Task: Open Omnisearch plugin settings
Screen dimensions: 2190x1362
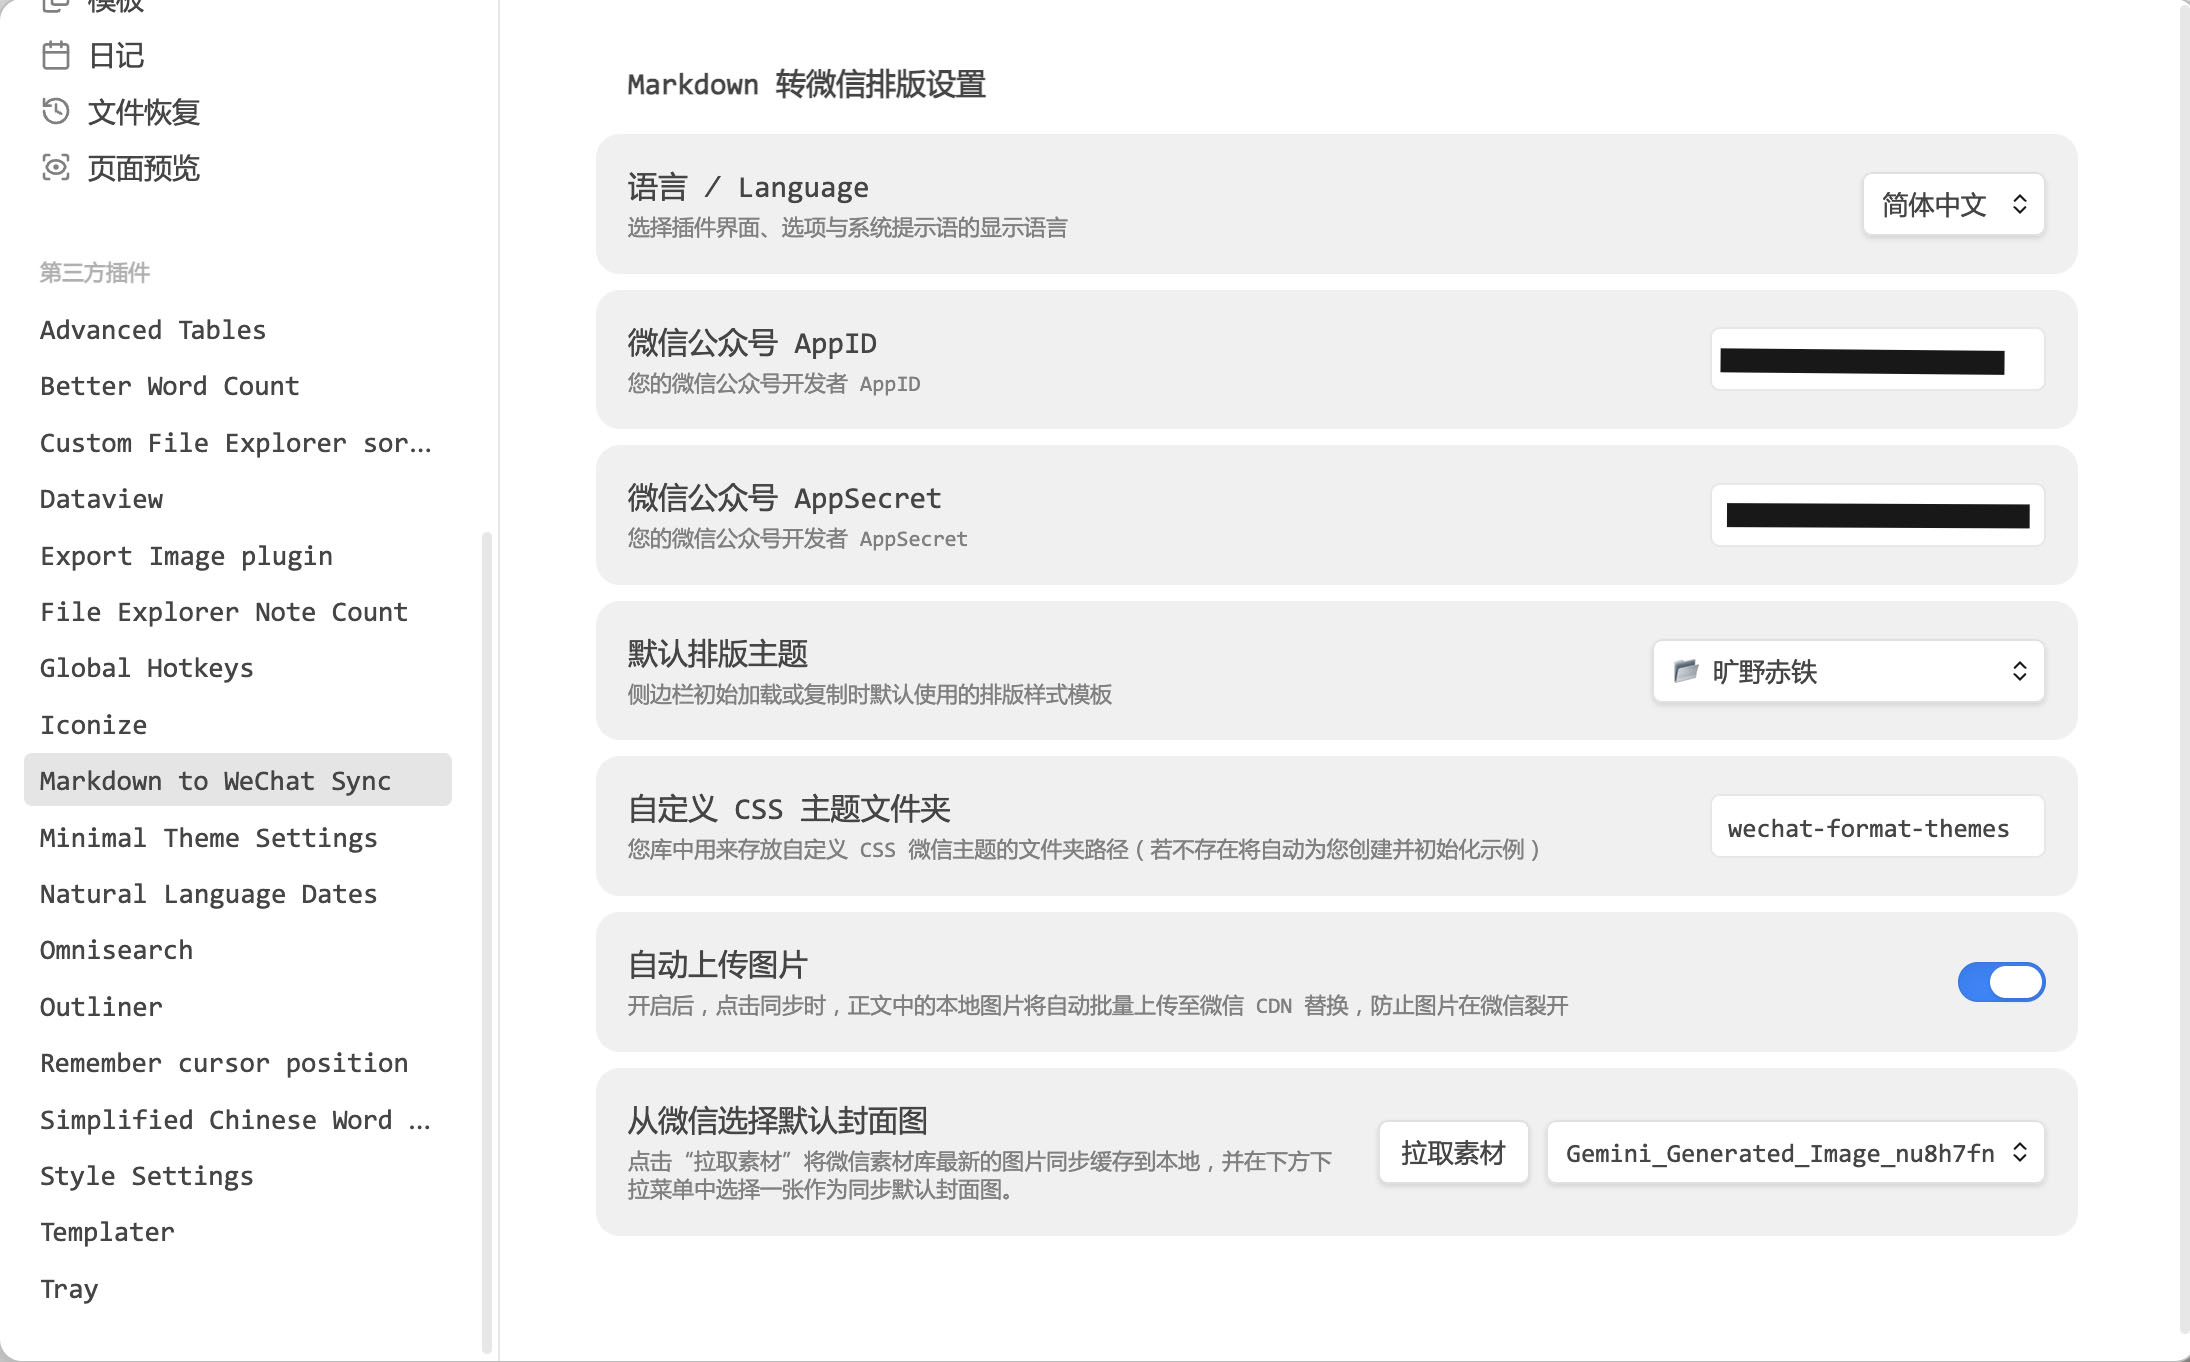Action: pos(238,950)
